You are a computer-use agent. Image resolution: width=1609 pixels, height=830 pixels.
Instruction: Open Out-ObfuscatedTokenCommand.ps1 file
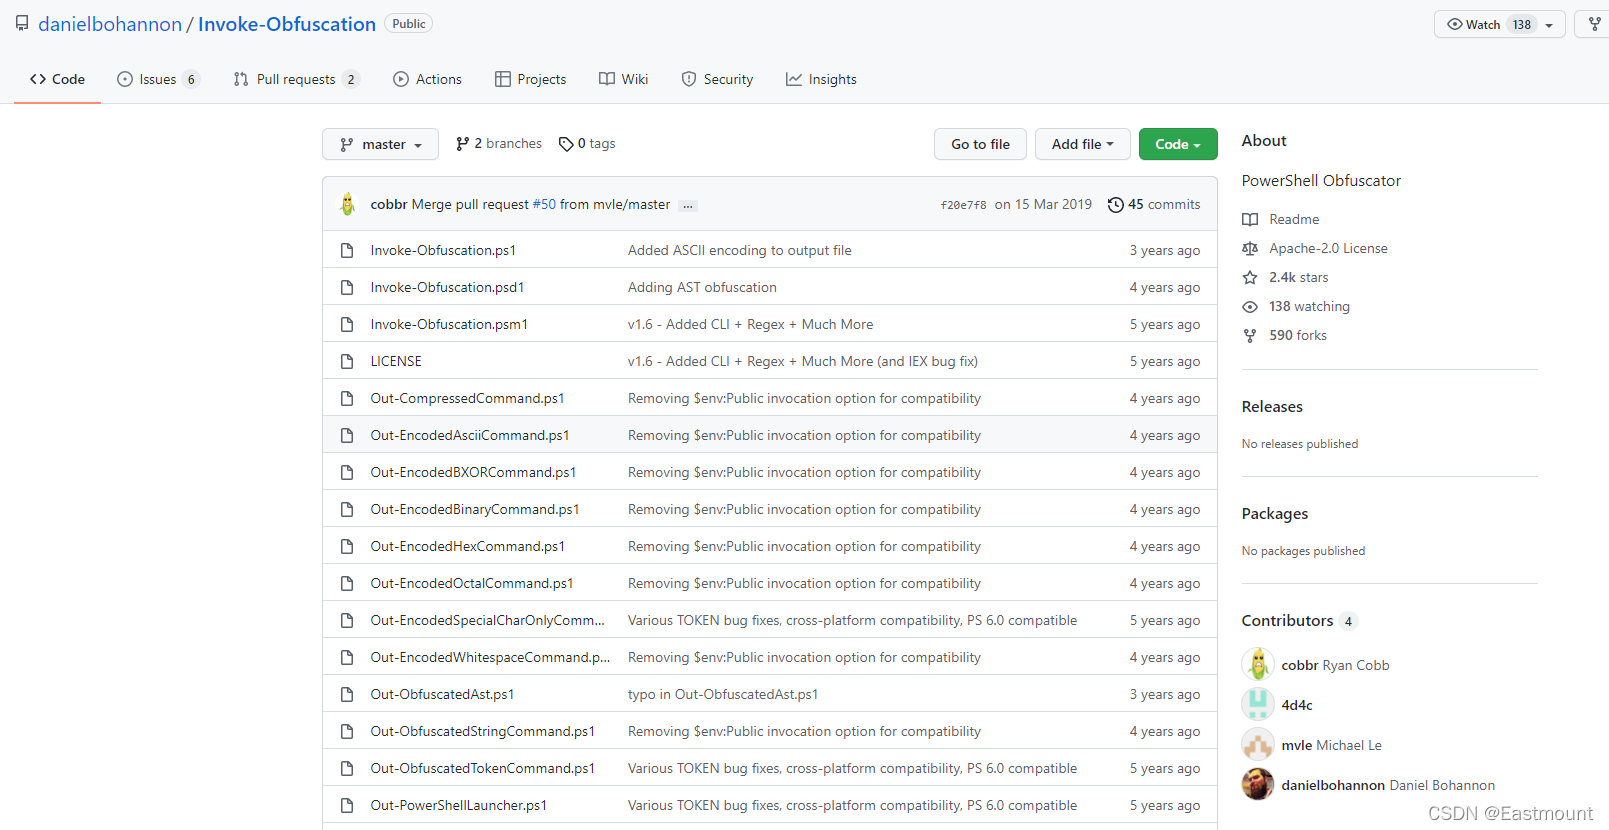coord(483,768)
